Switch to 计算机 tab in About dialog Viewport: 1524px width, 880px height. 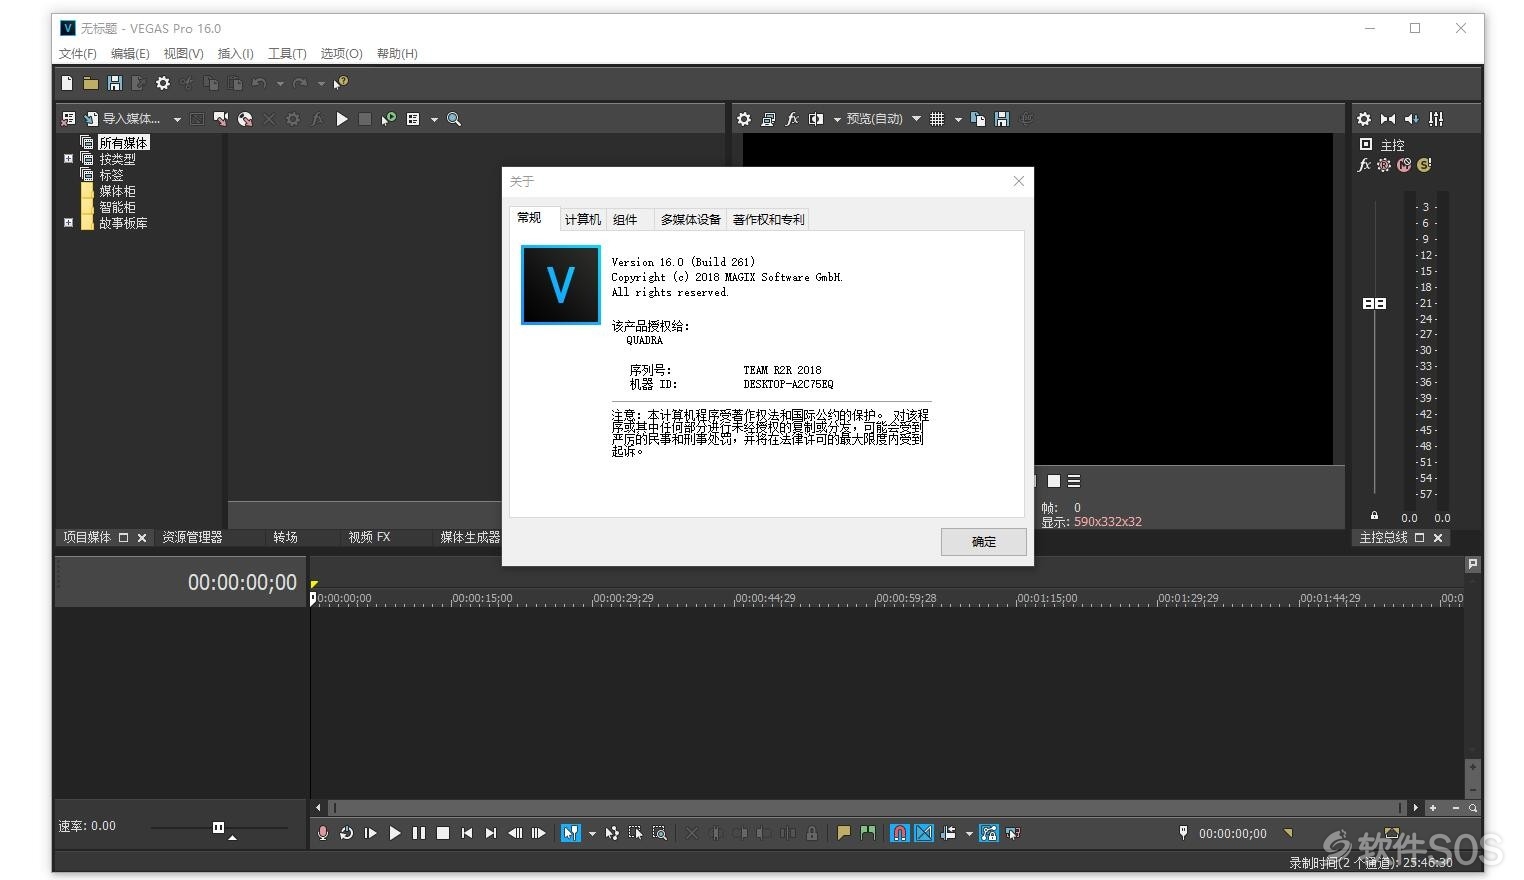pyautogui.click(x=583, y=220)
